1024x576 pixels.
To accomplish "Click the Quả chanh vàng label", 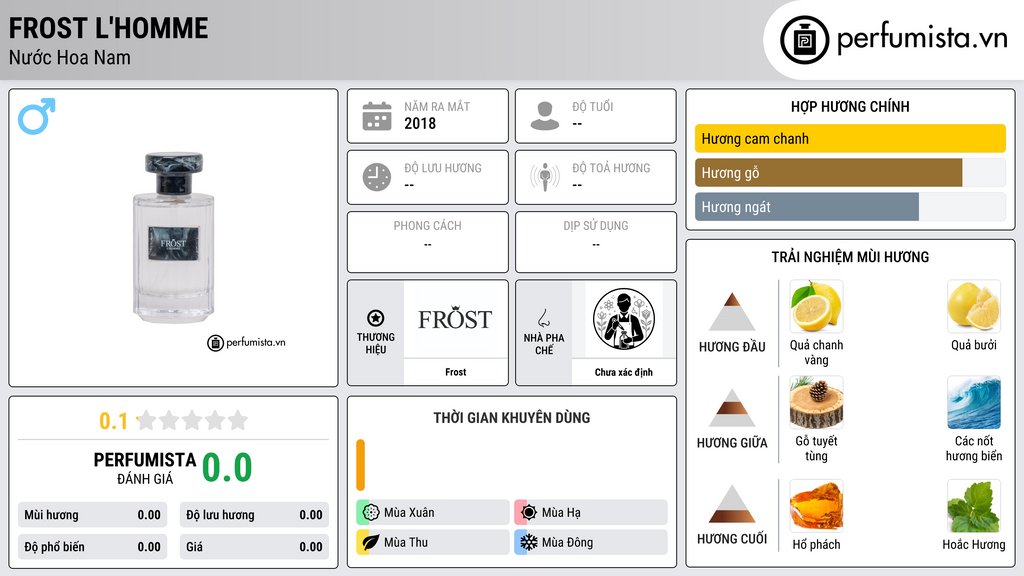I will coord(816,353).
